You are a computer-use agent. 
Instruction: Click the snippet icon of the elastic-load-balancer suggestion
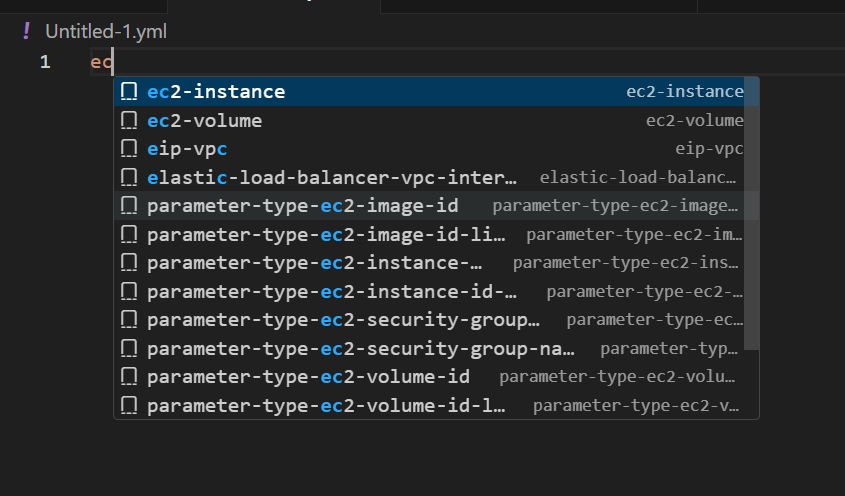click(129, 178)
